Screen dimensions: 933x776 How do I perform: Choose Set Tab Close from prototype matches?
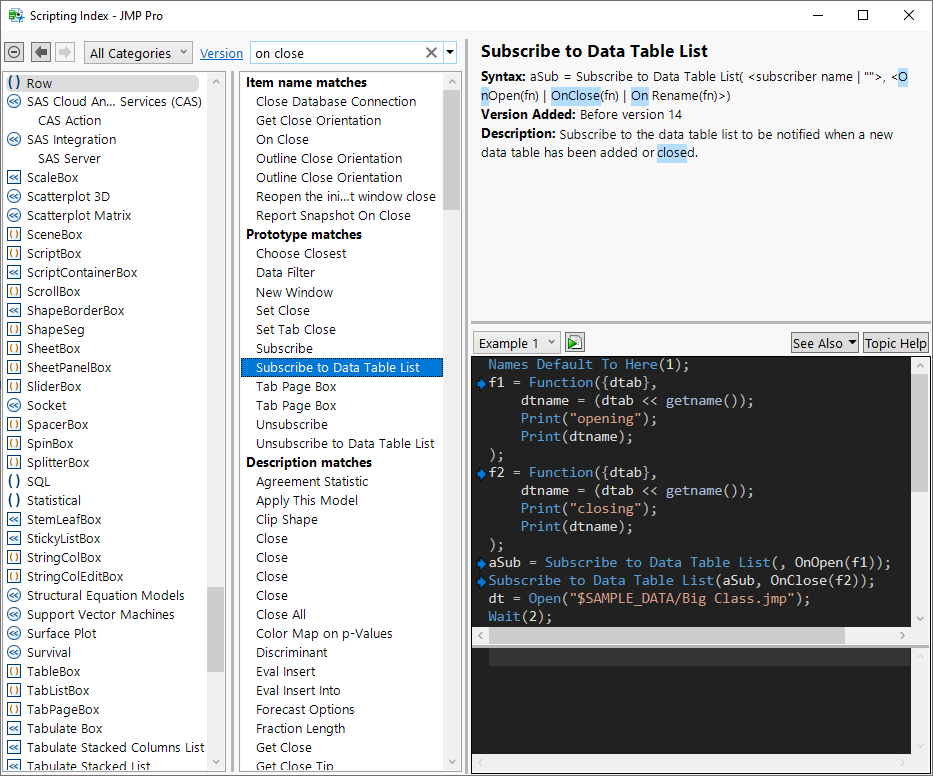tap(295, 330)
